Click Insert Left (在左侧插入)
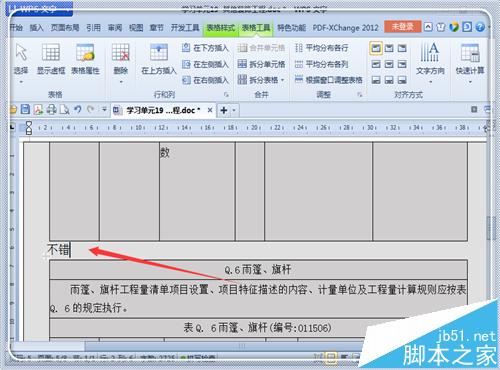 pyautogui.click(x=205, y=64)
